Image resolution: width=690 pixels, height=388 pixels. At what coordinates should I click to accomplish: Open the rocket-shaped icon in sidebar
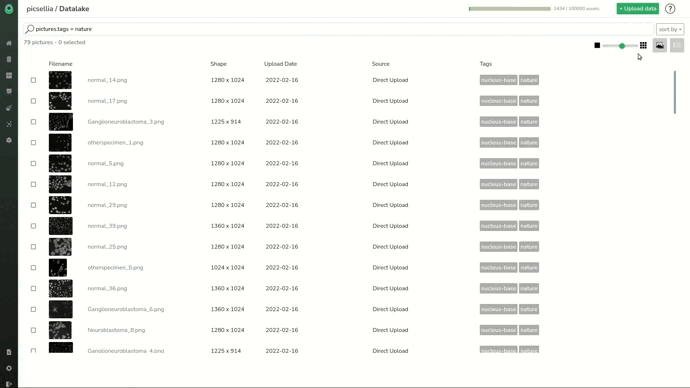point(9,108)
